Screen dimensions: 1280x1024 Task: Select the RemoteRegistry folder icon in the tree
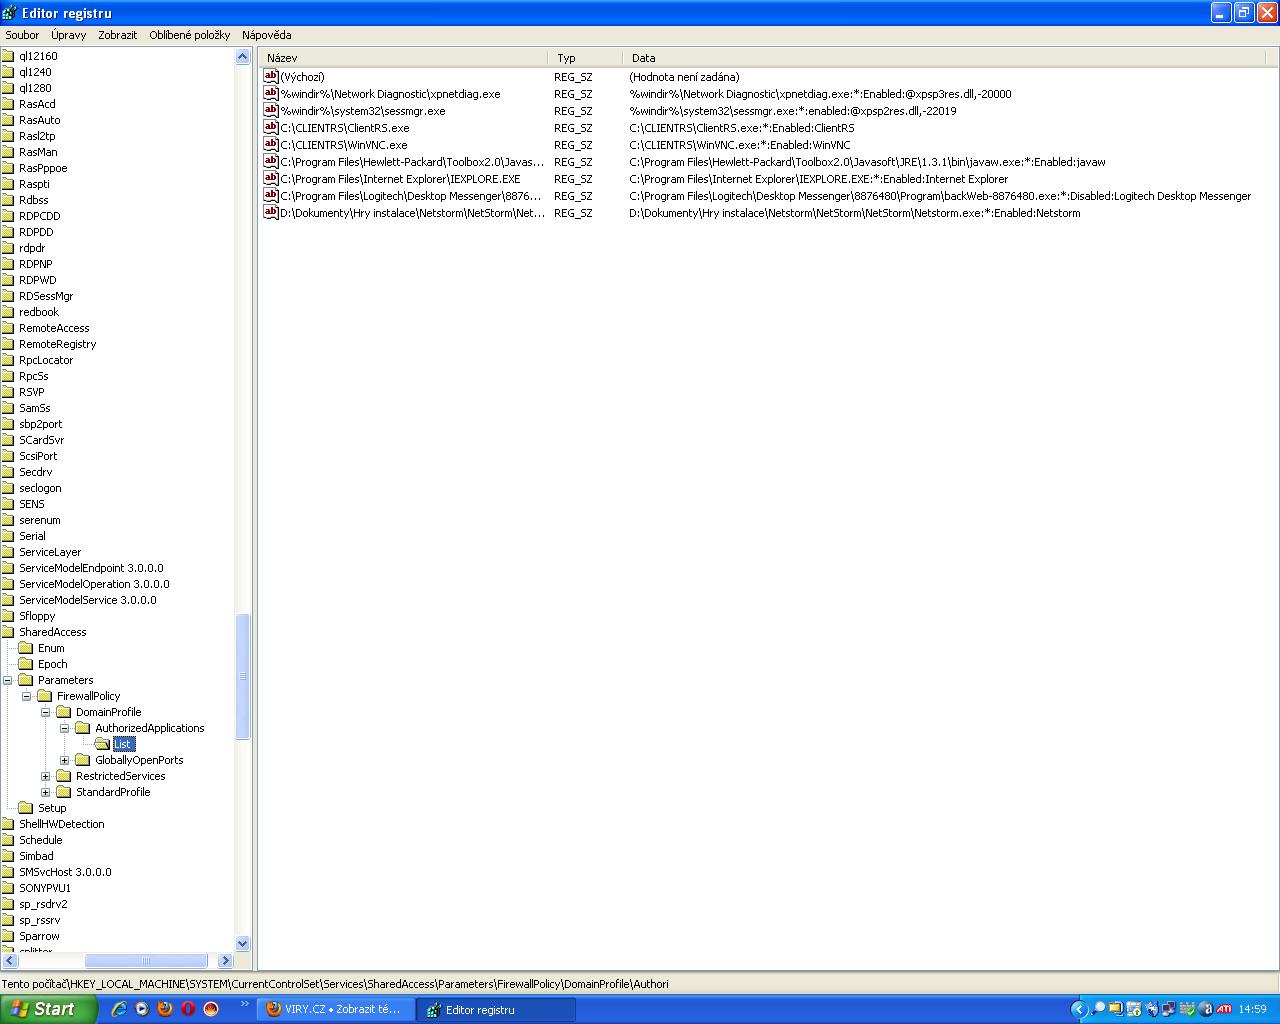click(8, 344)
